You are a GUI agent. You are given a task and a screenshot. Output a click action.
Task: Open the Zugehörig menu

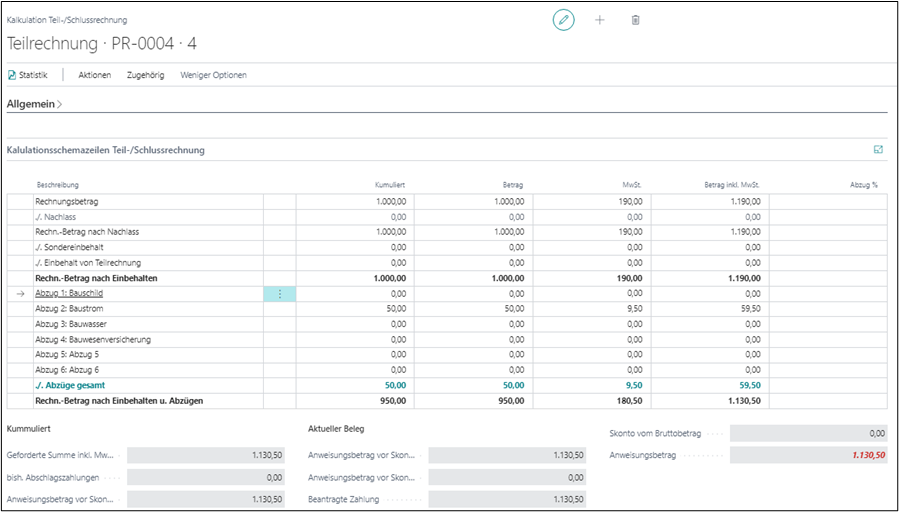145,75
